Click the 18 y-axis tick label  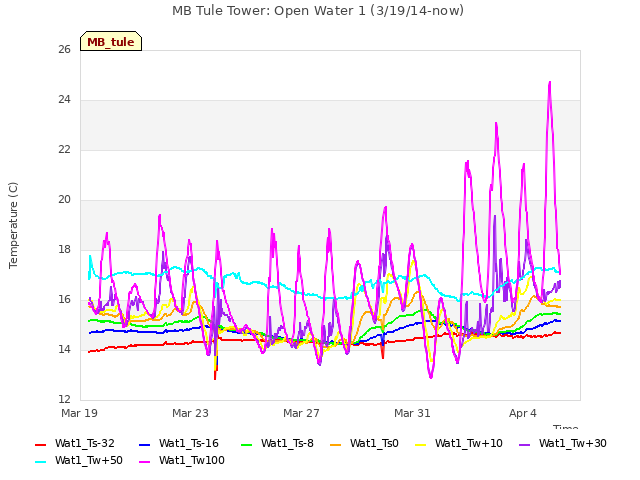coord(64,250)
